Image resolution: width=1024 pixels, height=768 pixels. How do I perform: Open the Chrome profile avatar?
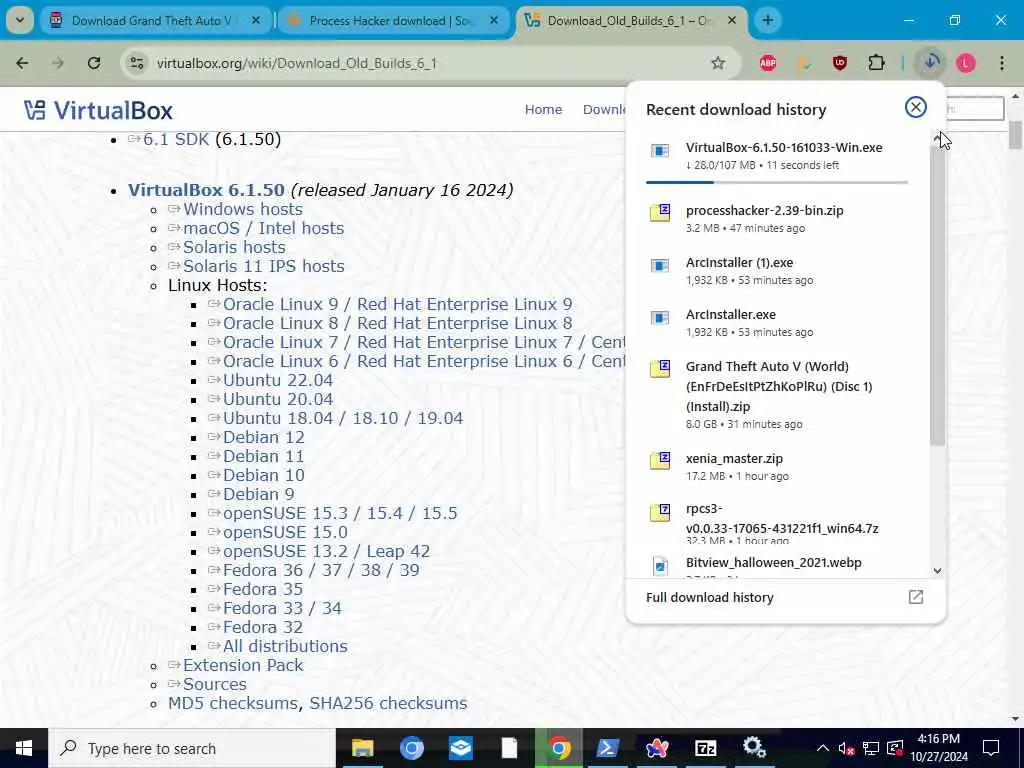click(966, 63)
